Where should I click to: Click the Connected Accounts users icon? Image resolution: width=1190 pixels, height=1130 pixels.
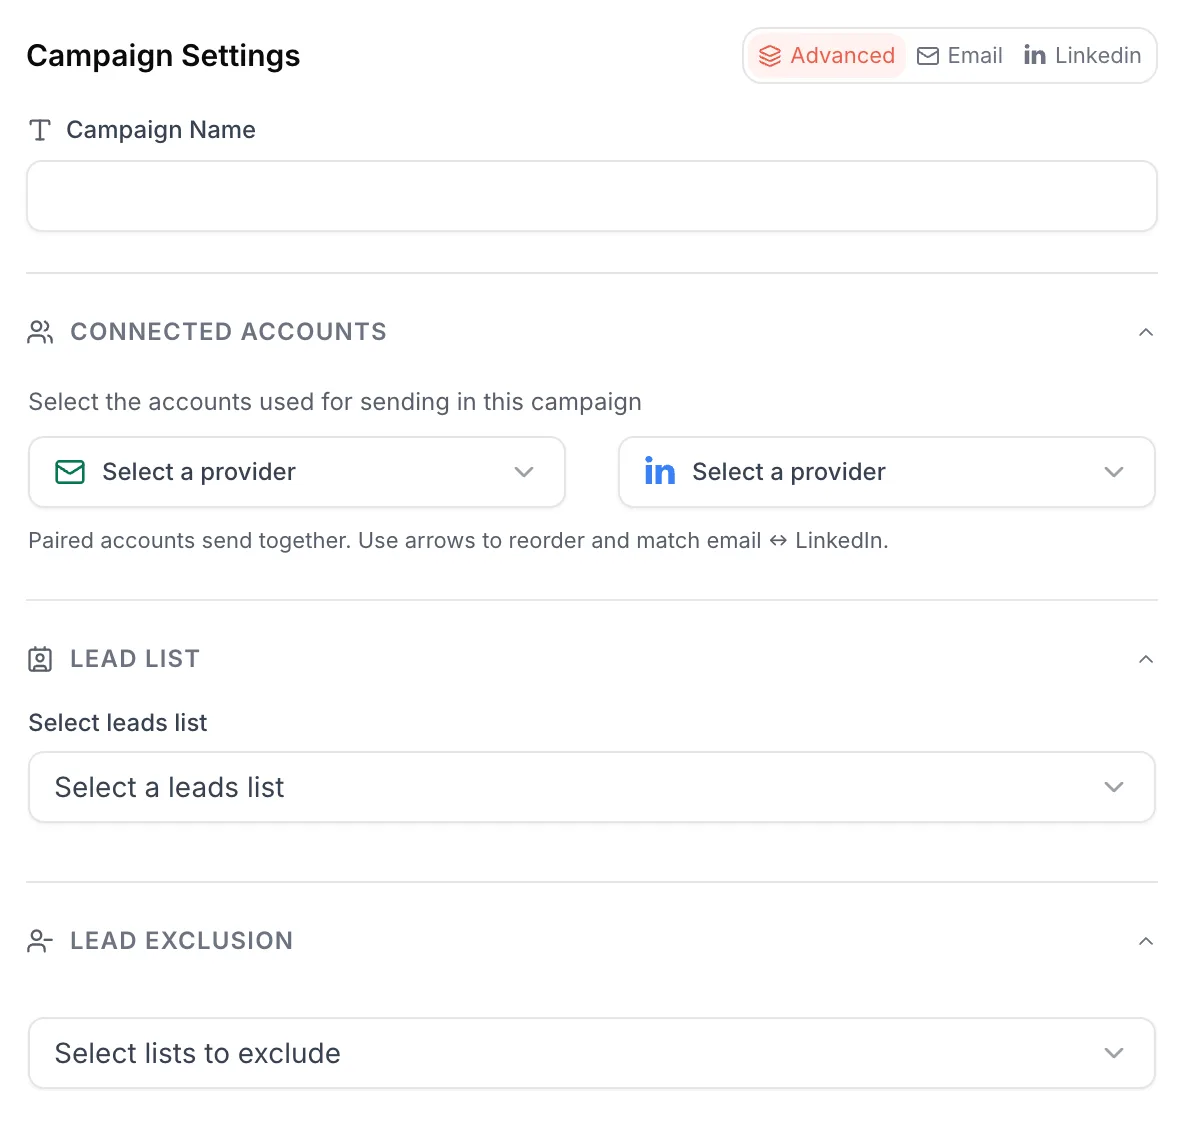pyautogui.click(x=40, y=332)
